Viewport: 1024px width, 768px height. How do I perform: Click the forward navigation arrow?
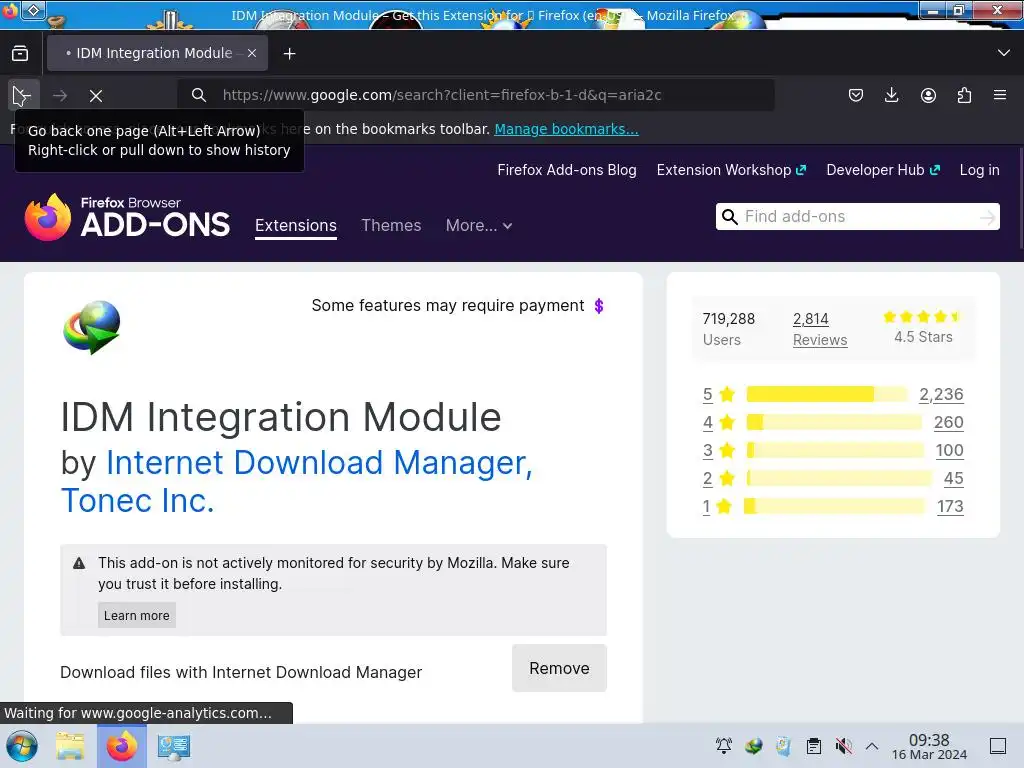pyautogui.click(x=60, y=96)
